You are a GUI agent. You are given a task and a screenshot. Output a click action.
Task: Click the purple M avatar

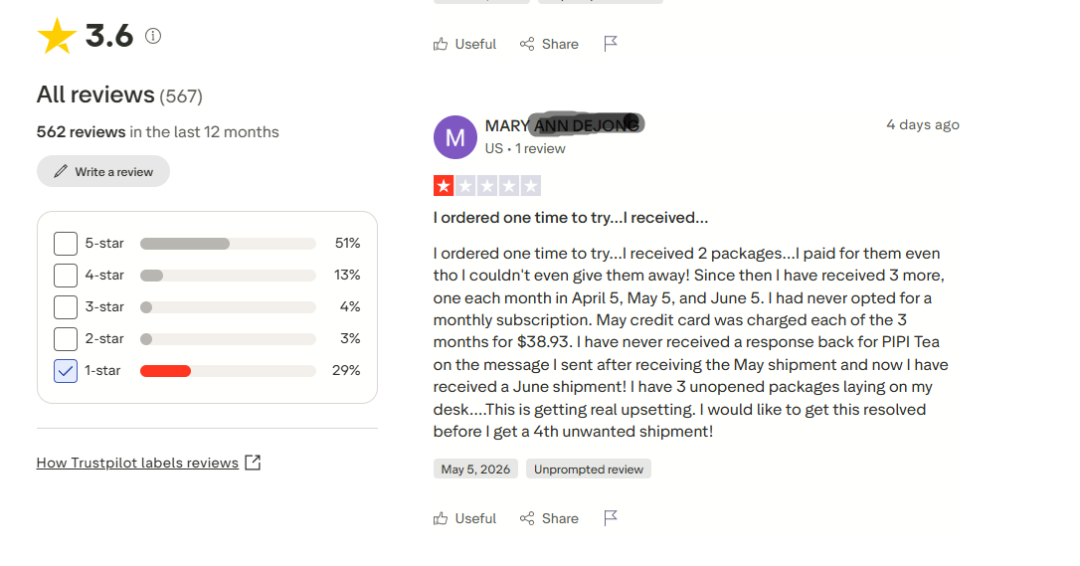(x=455, y=137)
